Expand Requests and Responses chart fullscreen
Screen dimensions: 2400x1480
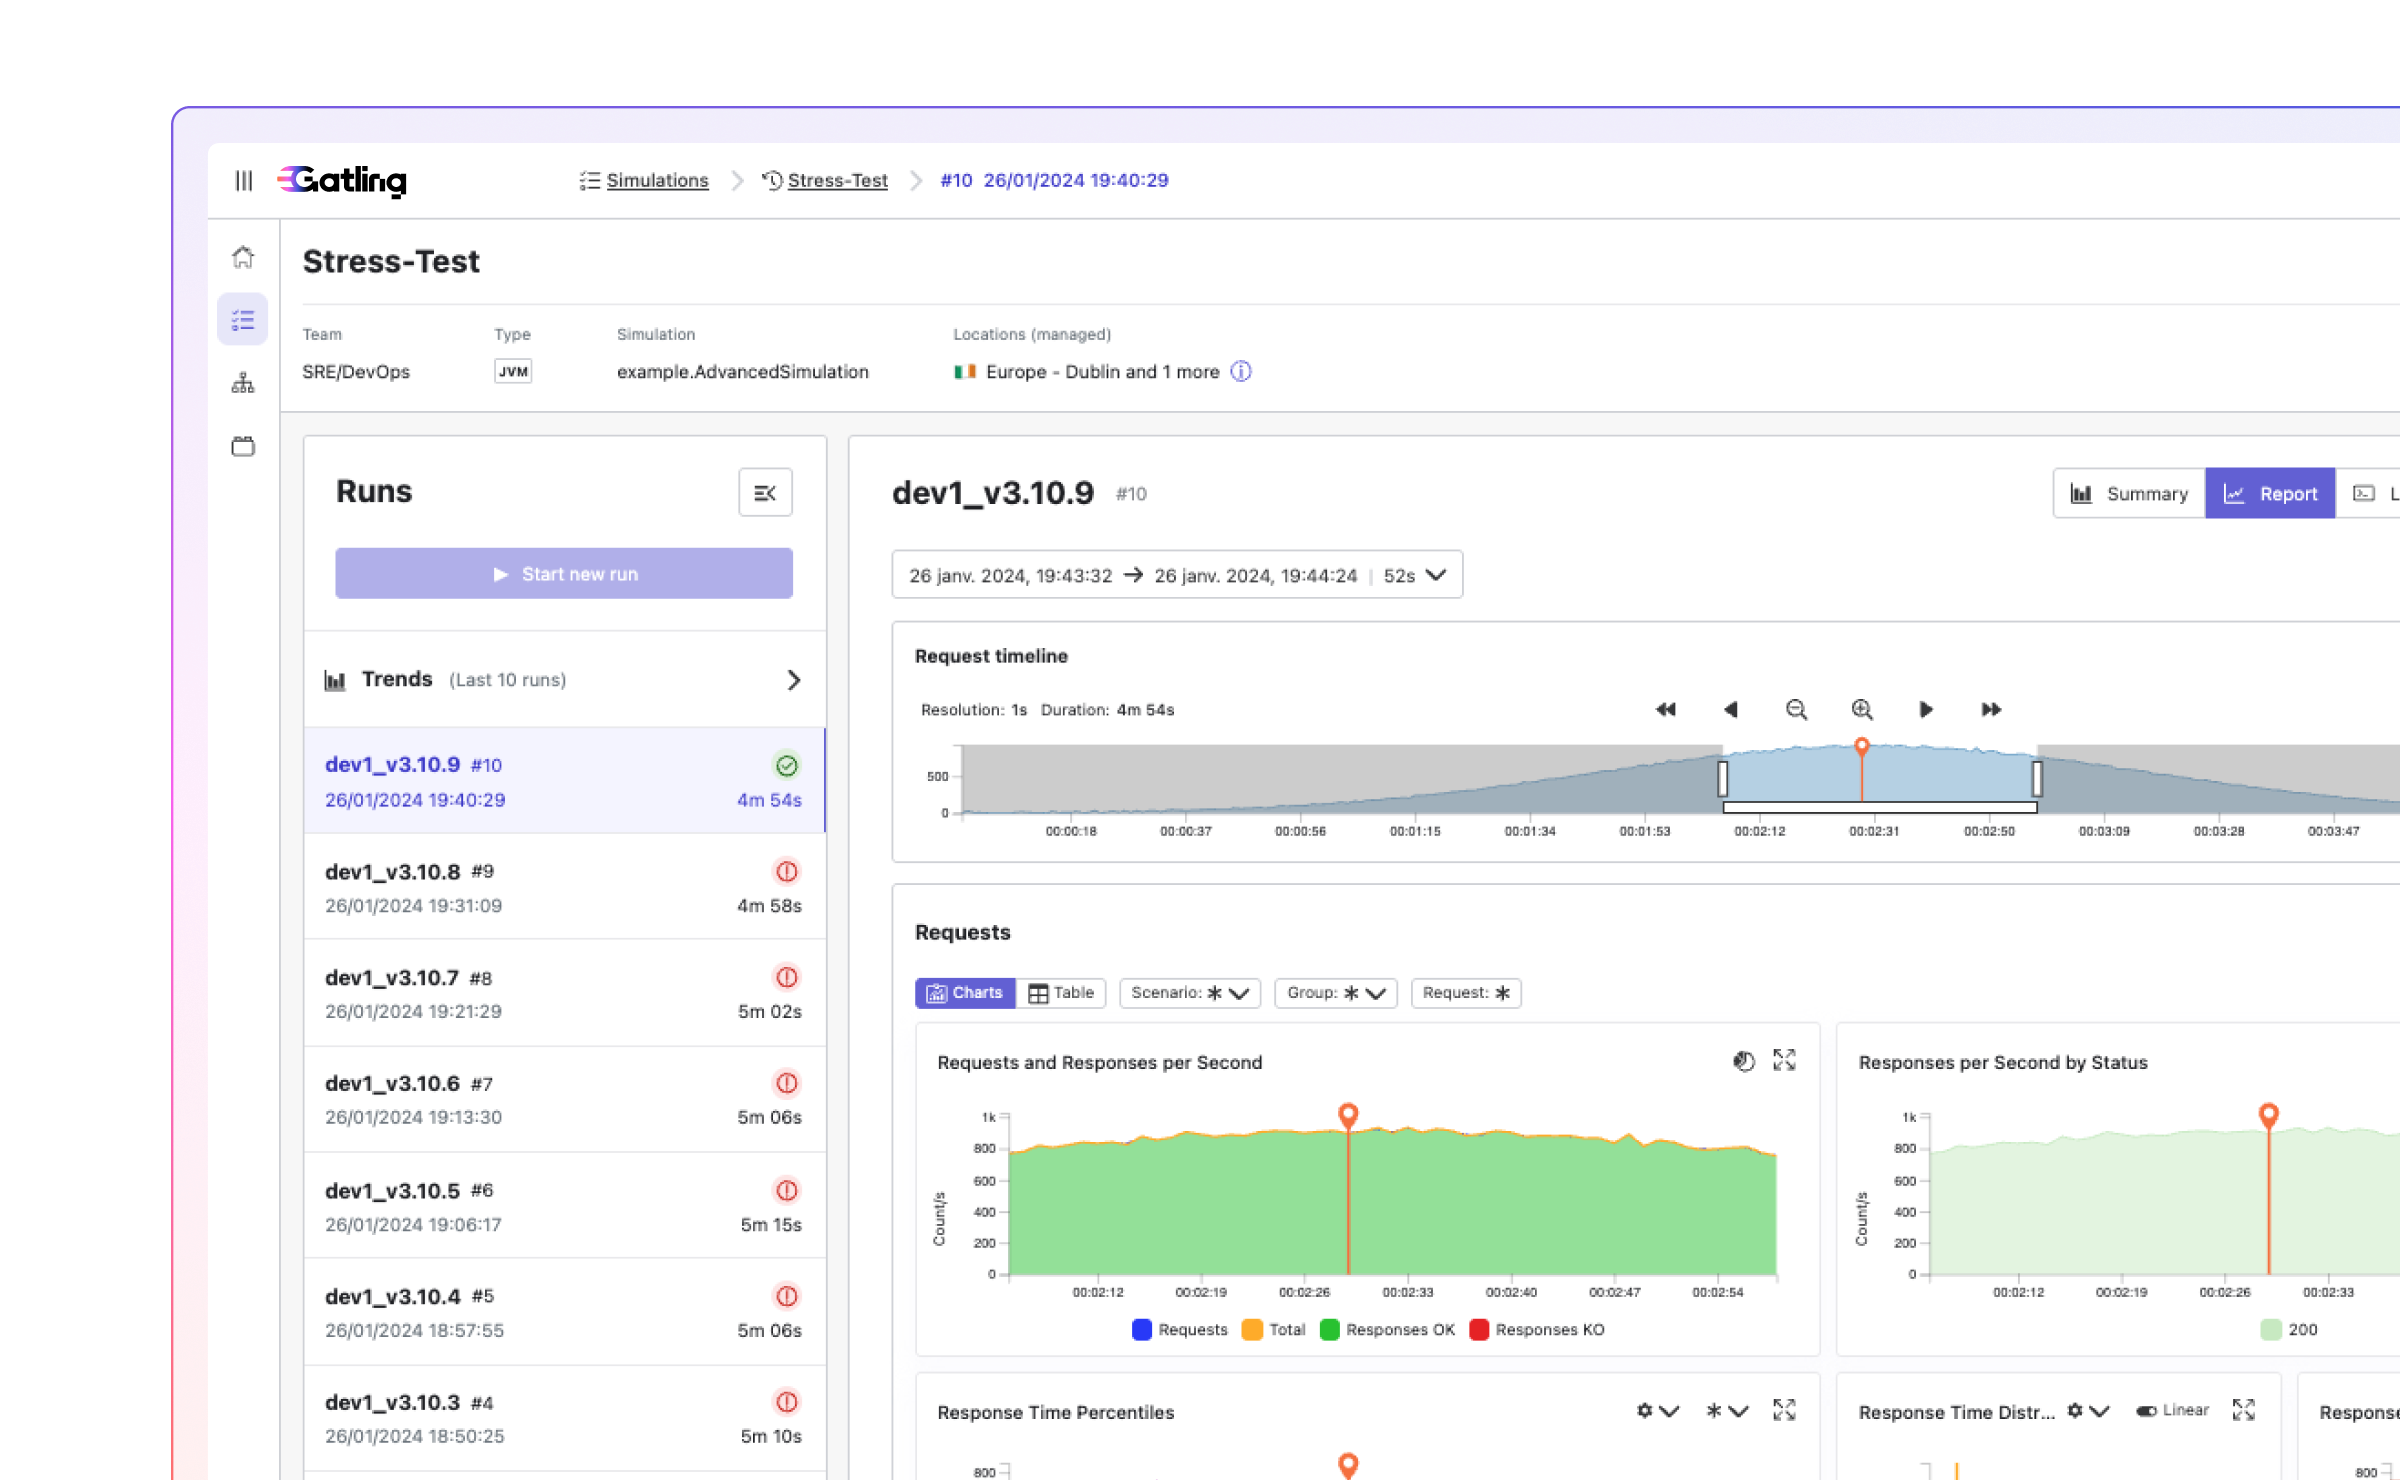[1784, 1060]
